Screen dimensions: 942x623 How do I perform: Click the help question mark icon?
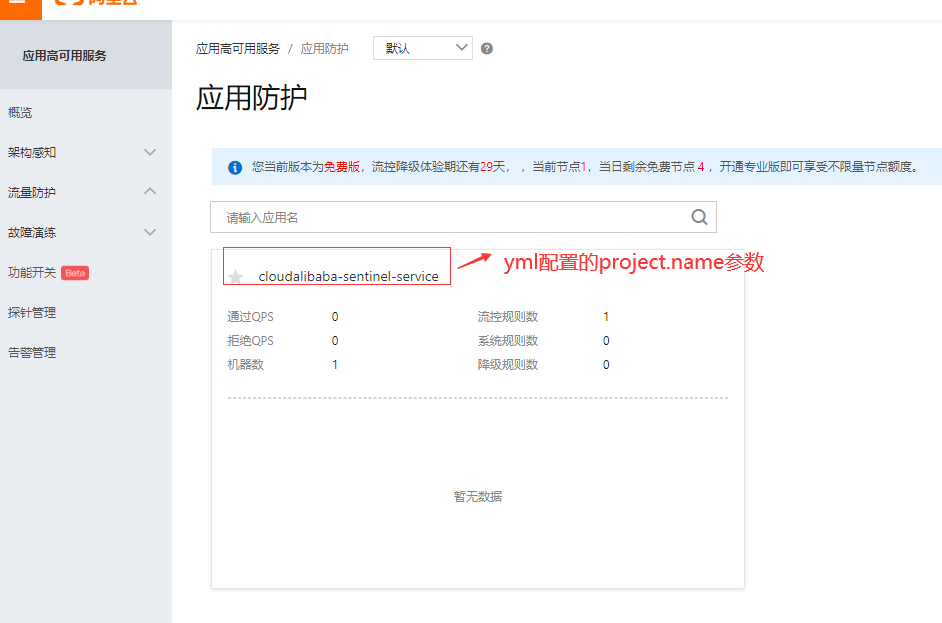pyautogui.click(x=487, y=49)
